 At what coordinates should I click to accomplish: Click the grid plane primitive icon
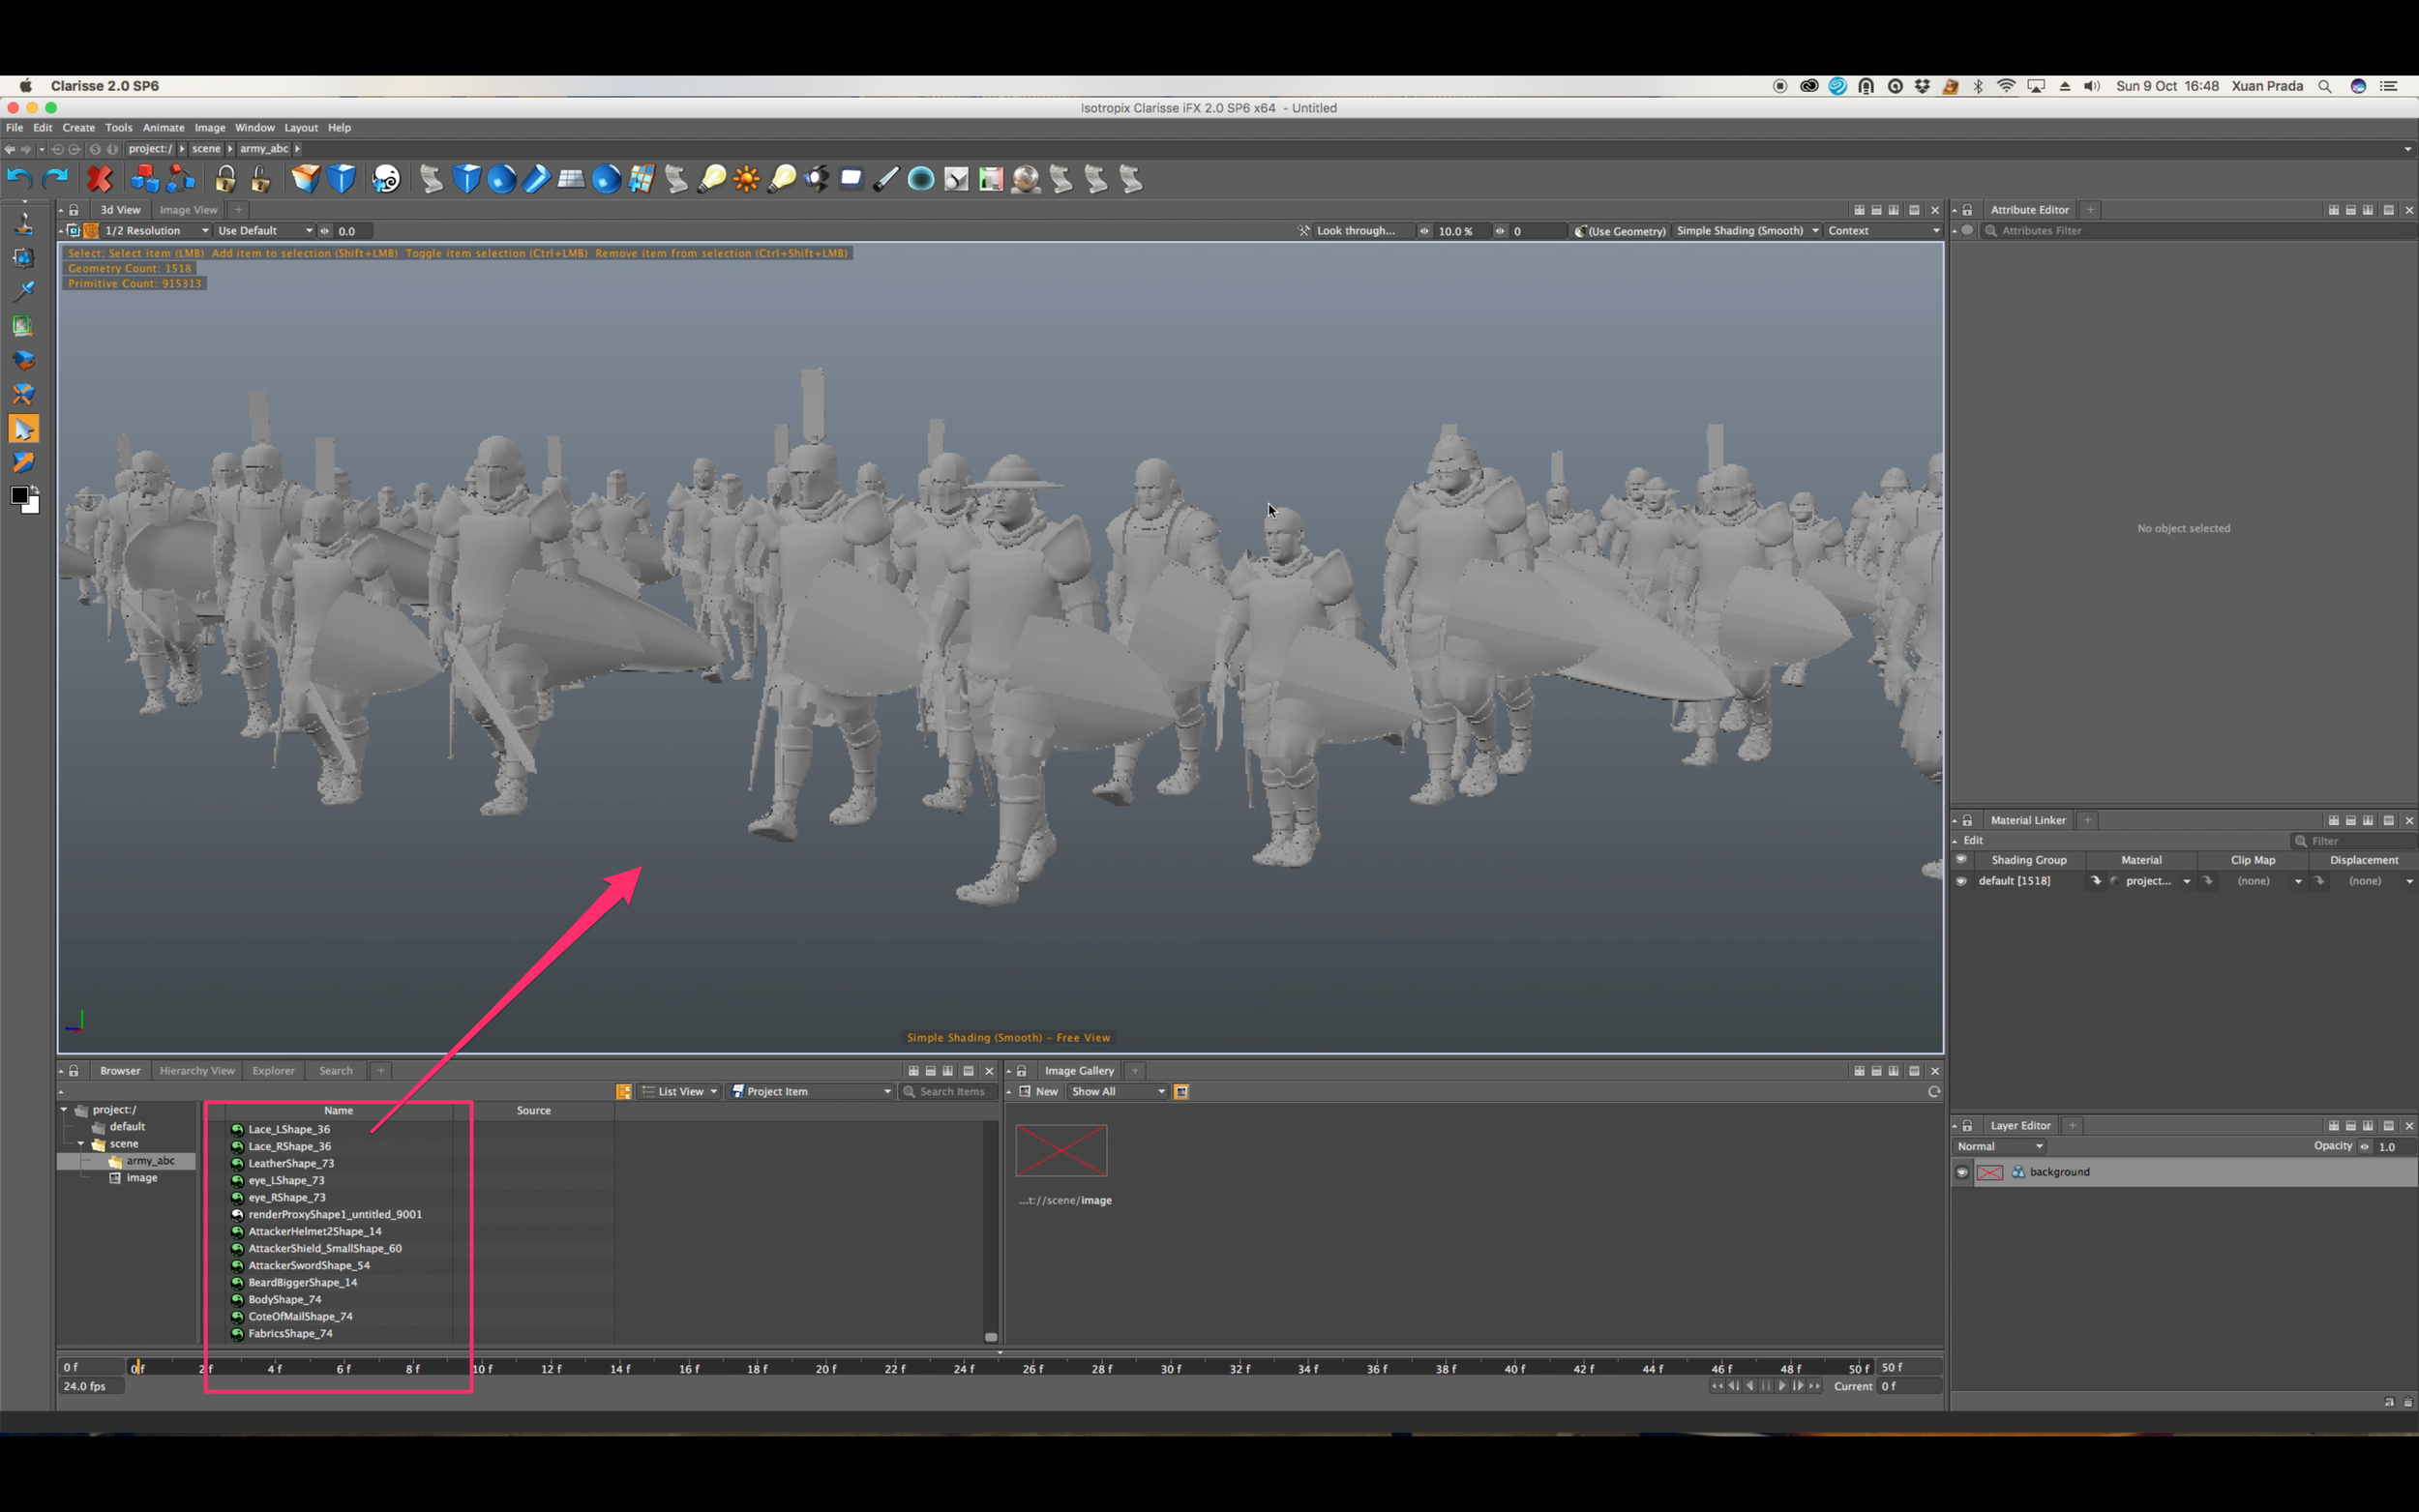(571, 179)
